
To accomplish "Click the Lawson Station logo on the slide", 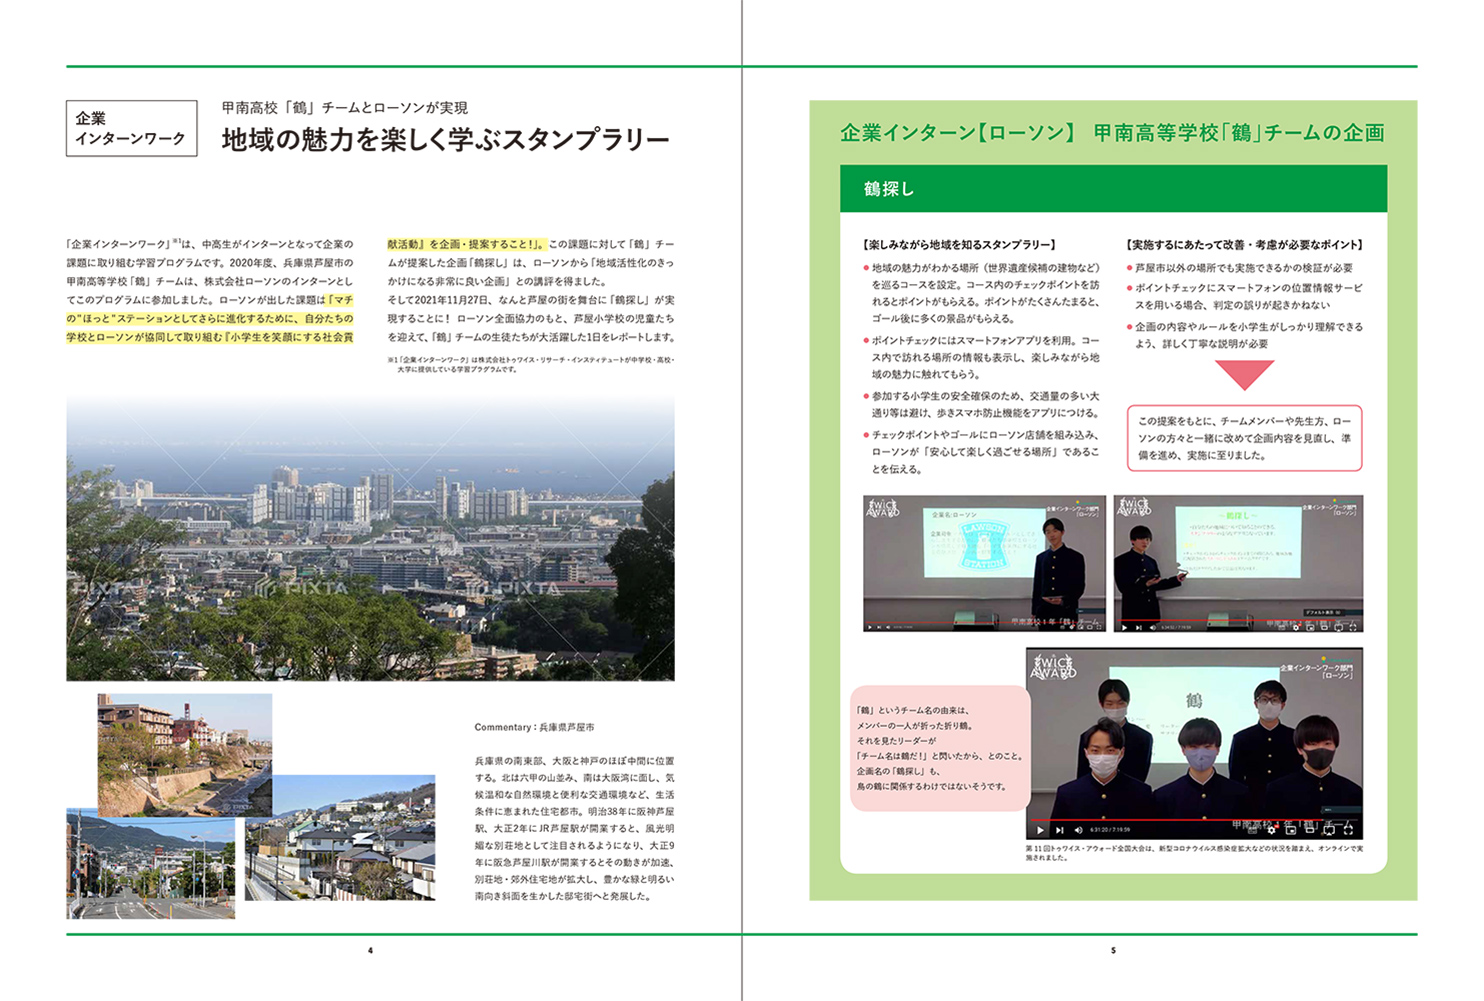I will 986,546.
